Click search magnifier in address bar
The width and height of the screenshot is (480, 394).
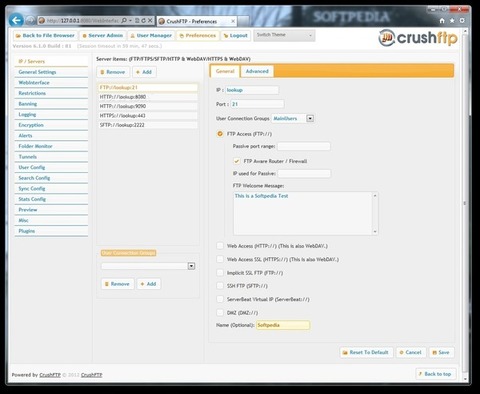pos(124,21)
